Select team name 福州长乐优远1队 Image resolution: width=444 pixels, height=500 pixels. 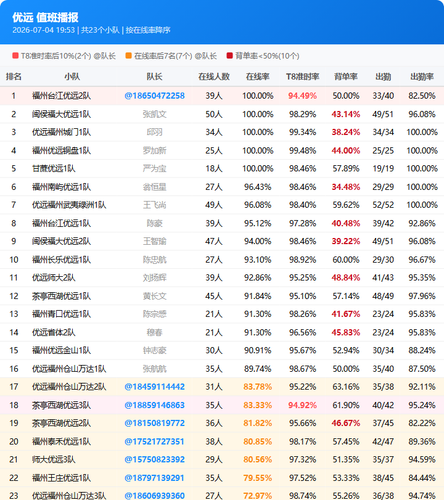pos(61,260)
